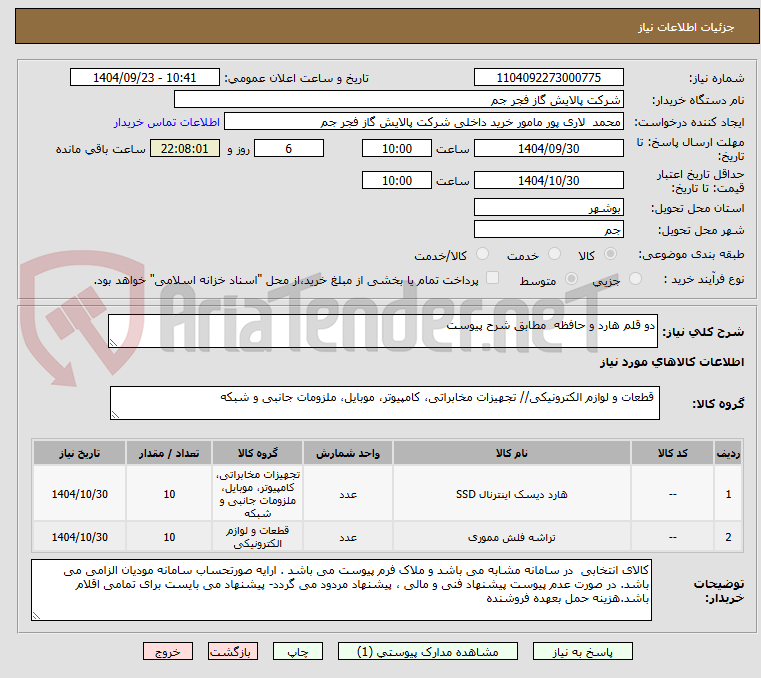Click the تاریخ نیاز column header
Image resolution: width=761 pixels, height=678 pixels.
[80, 453]
